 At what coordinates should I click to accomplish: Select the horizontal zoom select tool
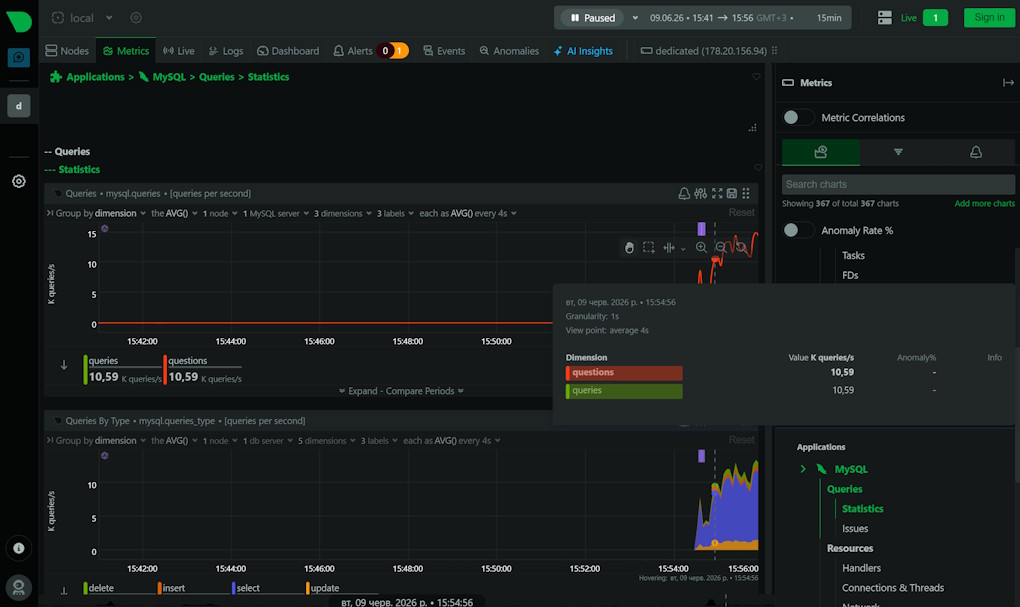pyautogui.click(x=669, y=247)
